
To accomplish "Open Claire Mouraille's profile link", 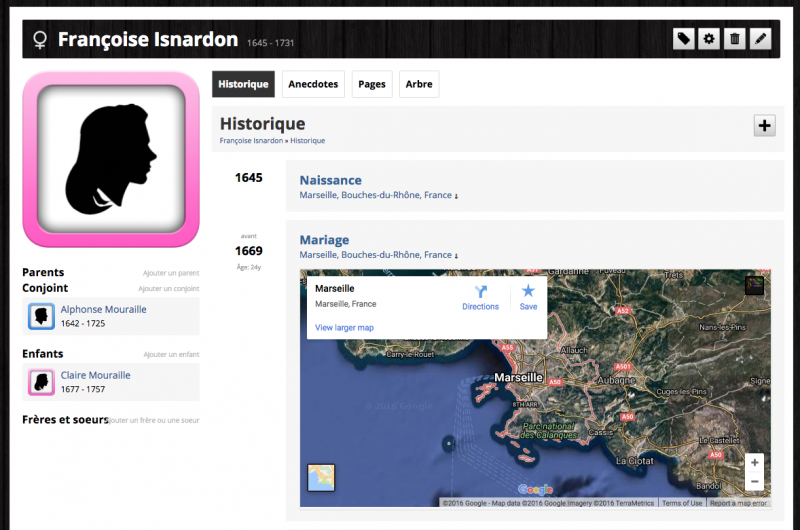I will pos(95,376).
